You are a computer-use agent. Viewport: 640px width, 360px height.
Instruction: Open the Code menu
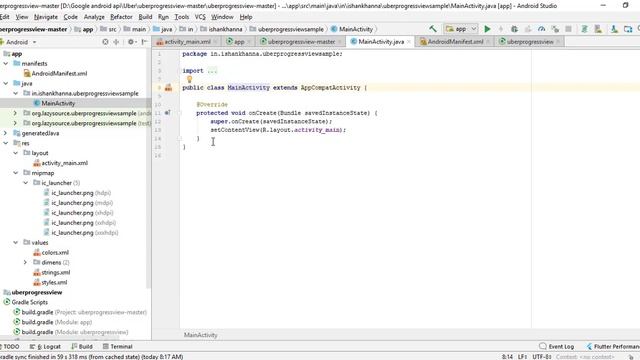tap(71, 17)
